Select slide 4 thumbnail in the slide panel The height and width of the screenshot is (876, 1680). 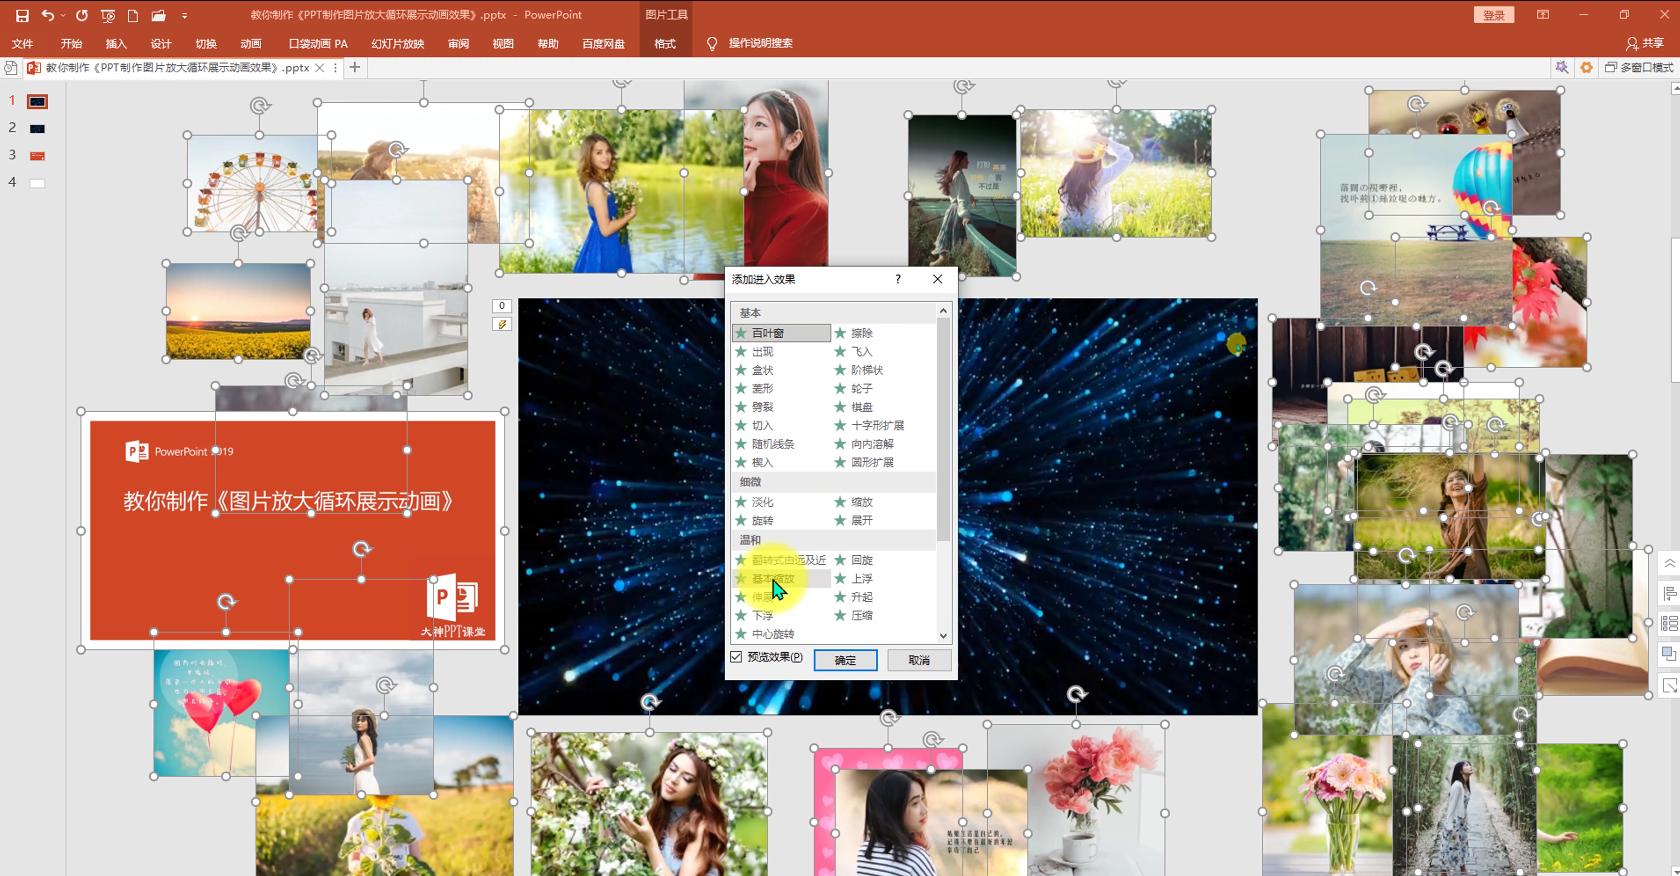[37, 183]
